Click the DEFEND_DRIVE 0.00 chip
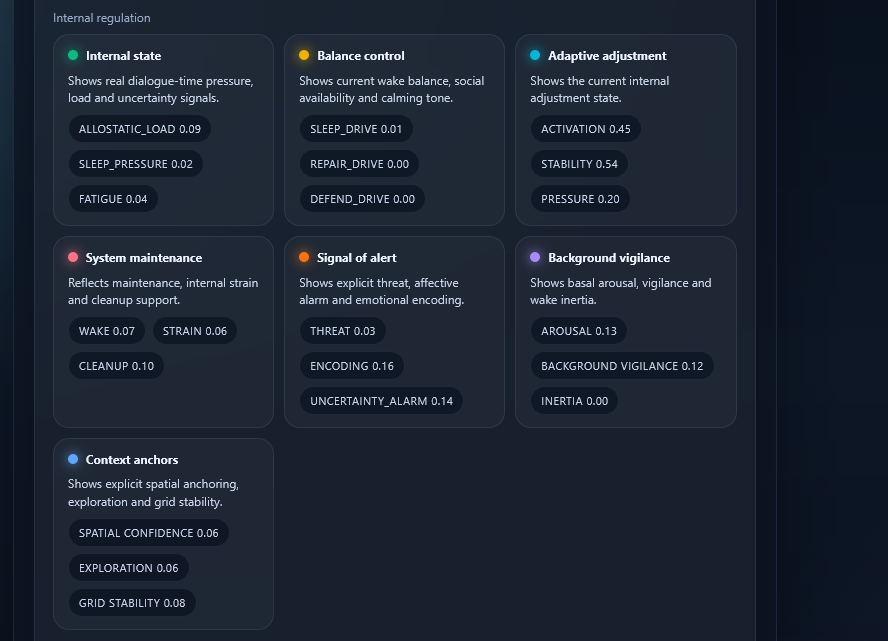This screenshot has height=641, width=888. point(362,199)
